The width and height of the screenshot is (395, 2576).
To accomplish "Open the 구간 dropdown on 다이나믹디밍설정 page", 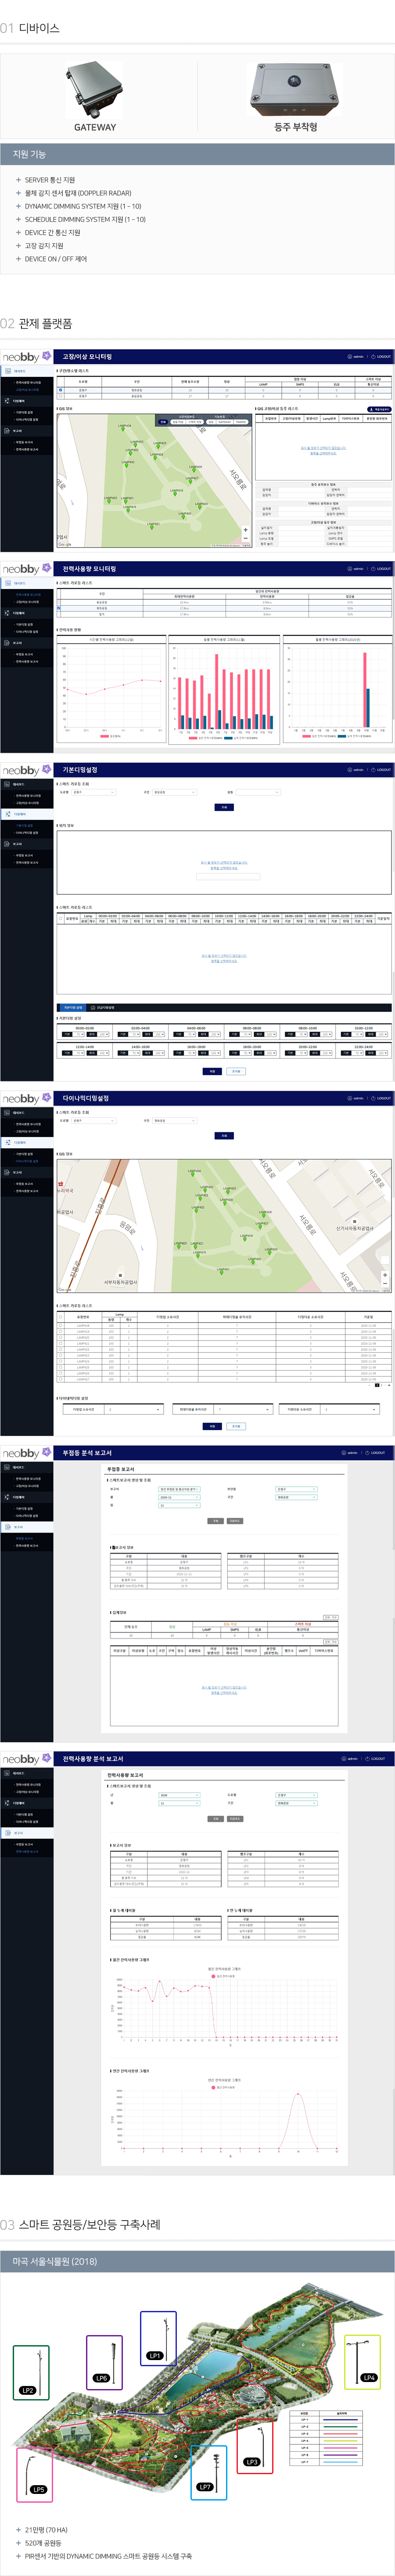I will pos(175,1120).
